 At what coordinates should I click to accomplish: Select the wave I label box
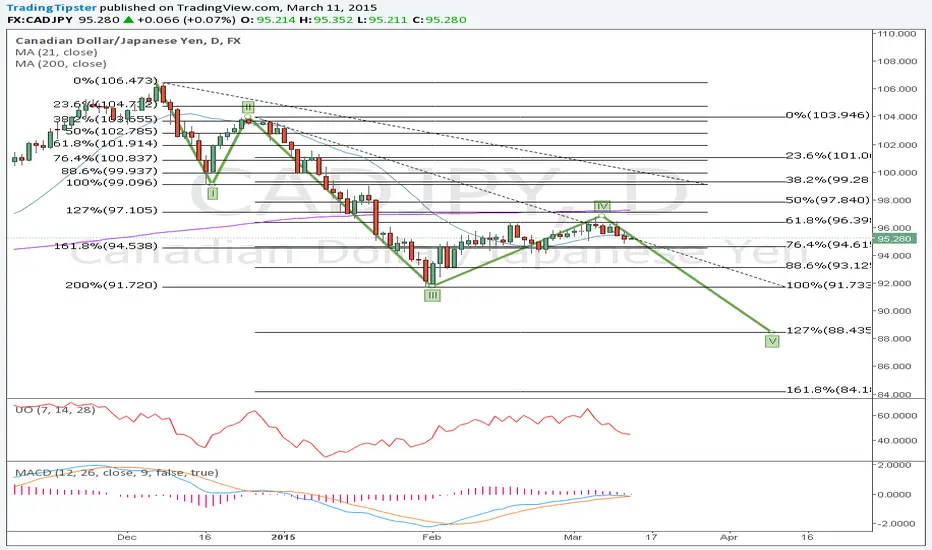coord(212,193)
